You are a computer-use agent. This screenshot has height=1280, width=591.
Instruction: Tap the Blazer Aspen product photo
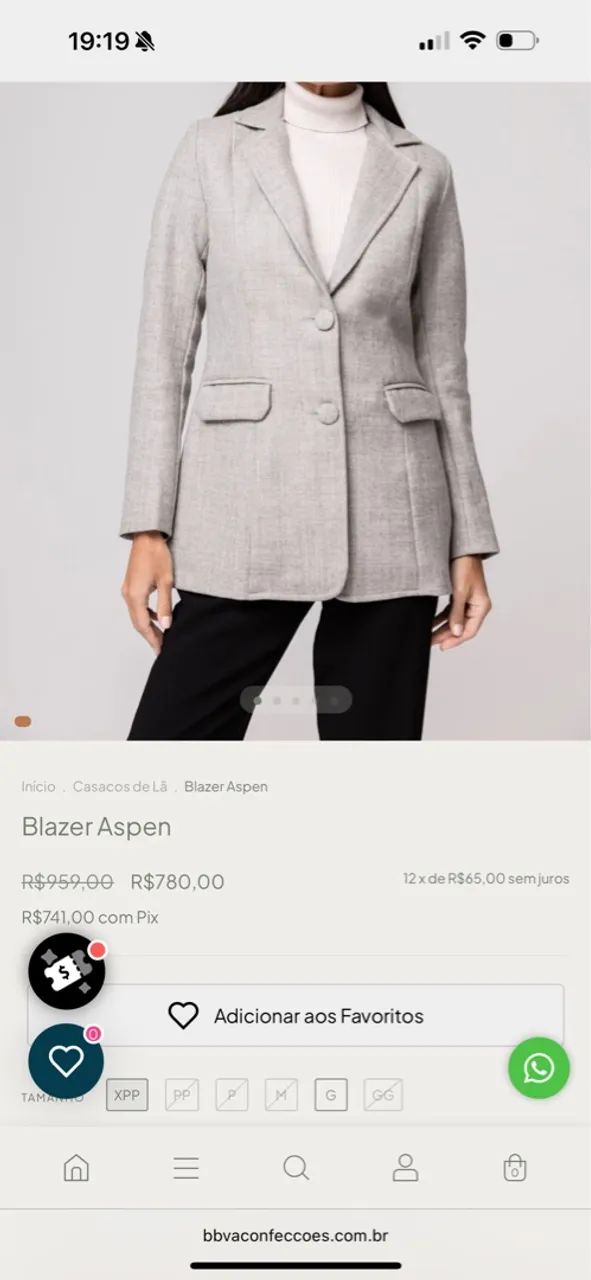coord(295,410)
